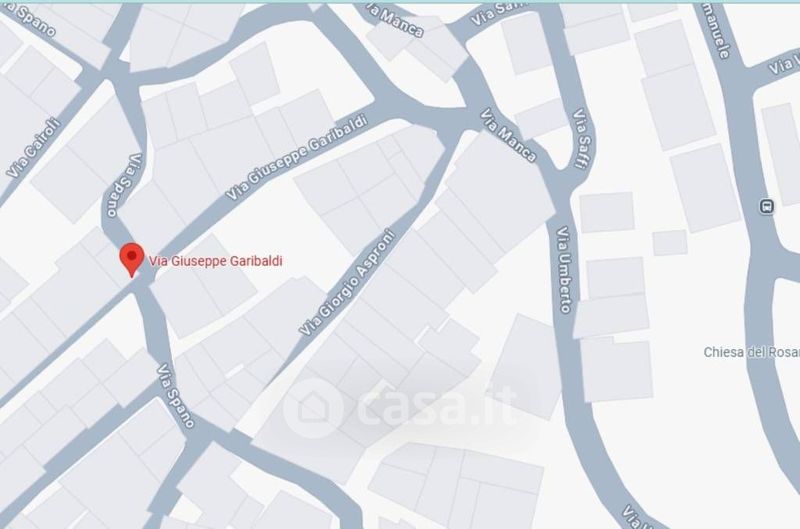
Task: Select the Via Spano label above the red pin
Action: pos(122,185)
